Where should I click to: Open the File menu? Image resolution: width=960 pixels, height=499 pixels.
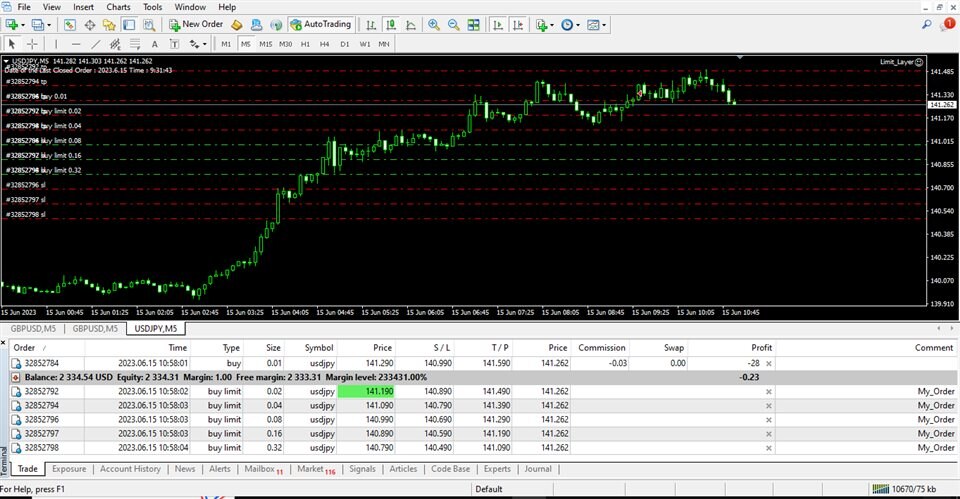(24, 7)
